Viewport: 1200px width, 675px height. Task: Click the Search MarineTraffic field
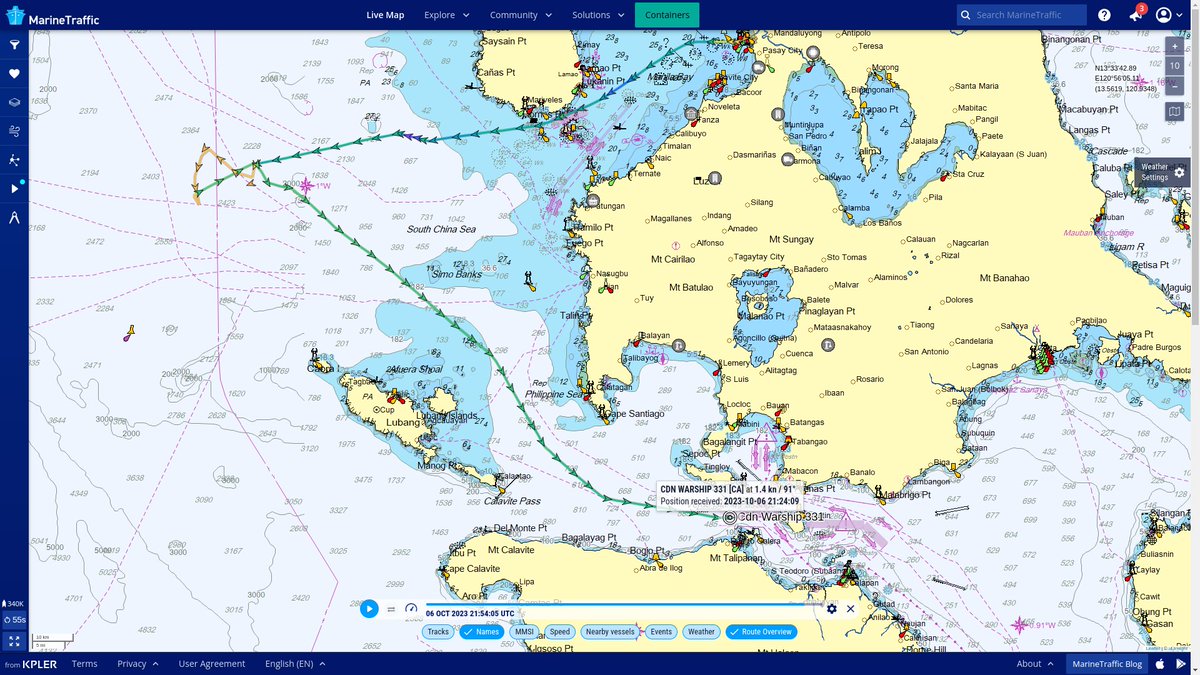click(x=1021, y=15)
